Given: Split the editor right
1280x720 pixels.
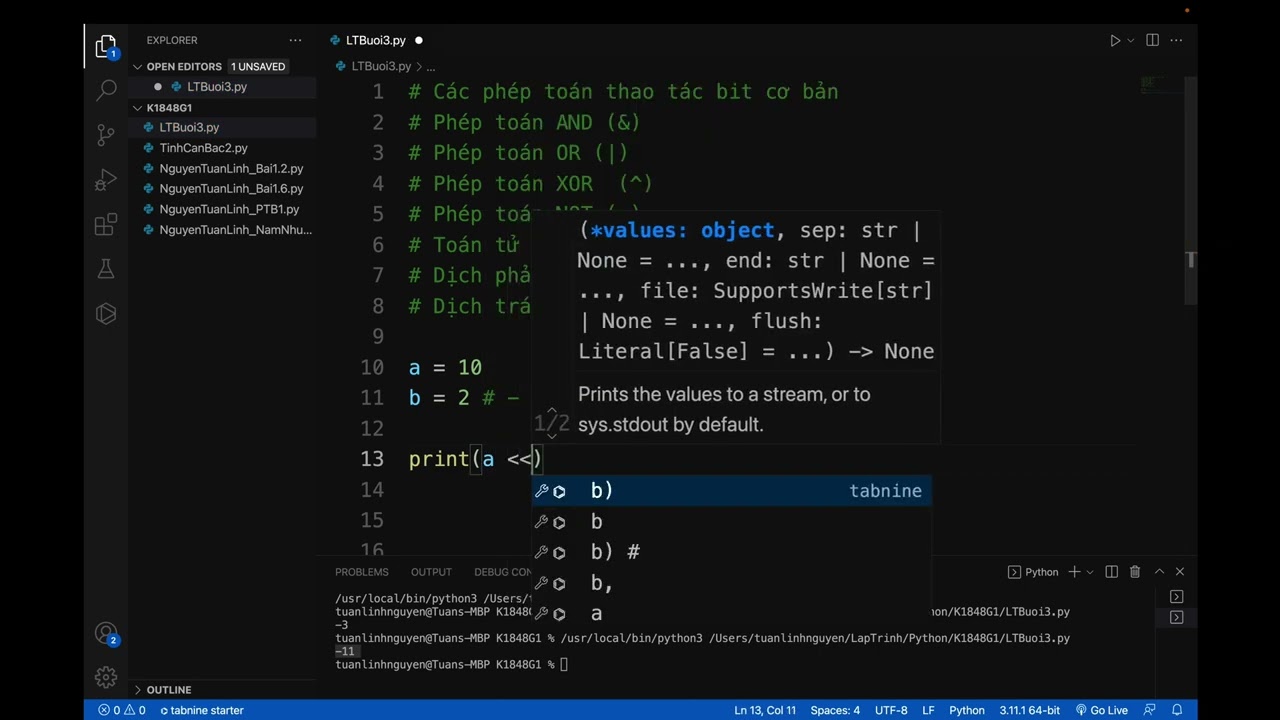Looking at the screenshot, I should [x=1152, y=41].
